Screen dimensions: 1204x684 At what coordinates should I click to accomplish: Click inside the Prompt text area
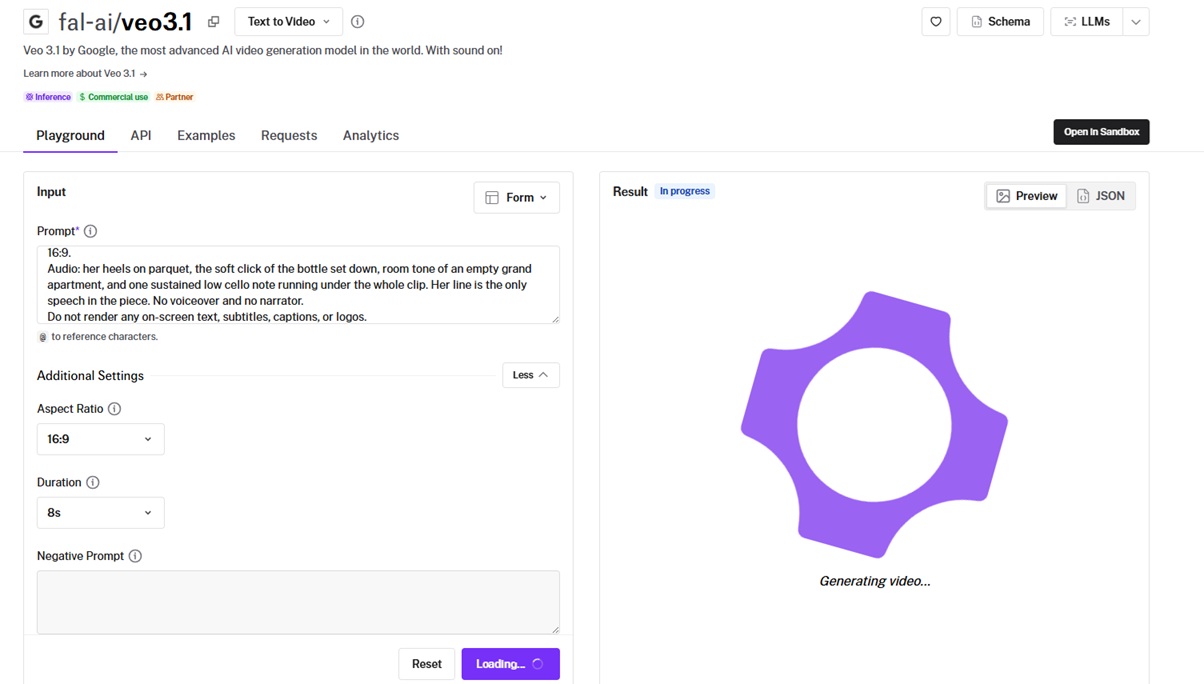tap(298, 285)
